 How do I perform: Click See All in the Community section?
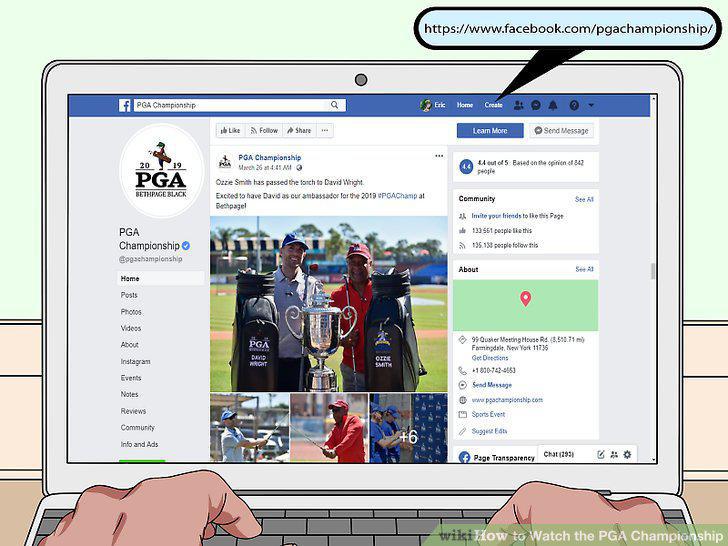(584, 199)
